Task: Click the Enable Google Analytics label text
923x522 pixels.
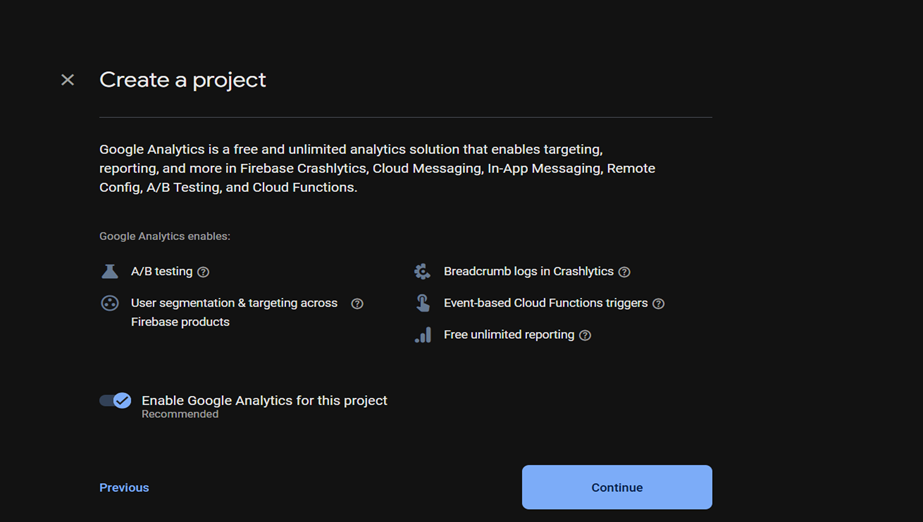Action: pos(264,401)
